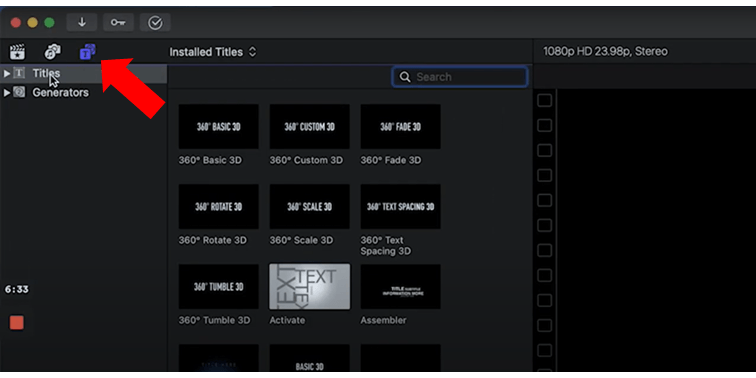Viewport: 756px width, 378px height.
Task: Click the 1080p HD 23.98p, Stereo label
Action: tap(606, 52)
